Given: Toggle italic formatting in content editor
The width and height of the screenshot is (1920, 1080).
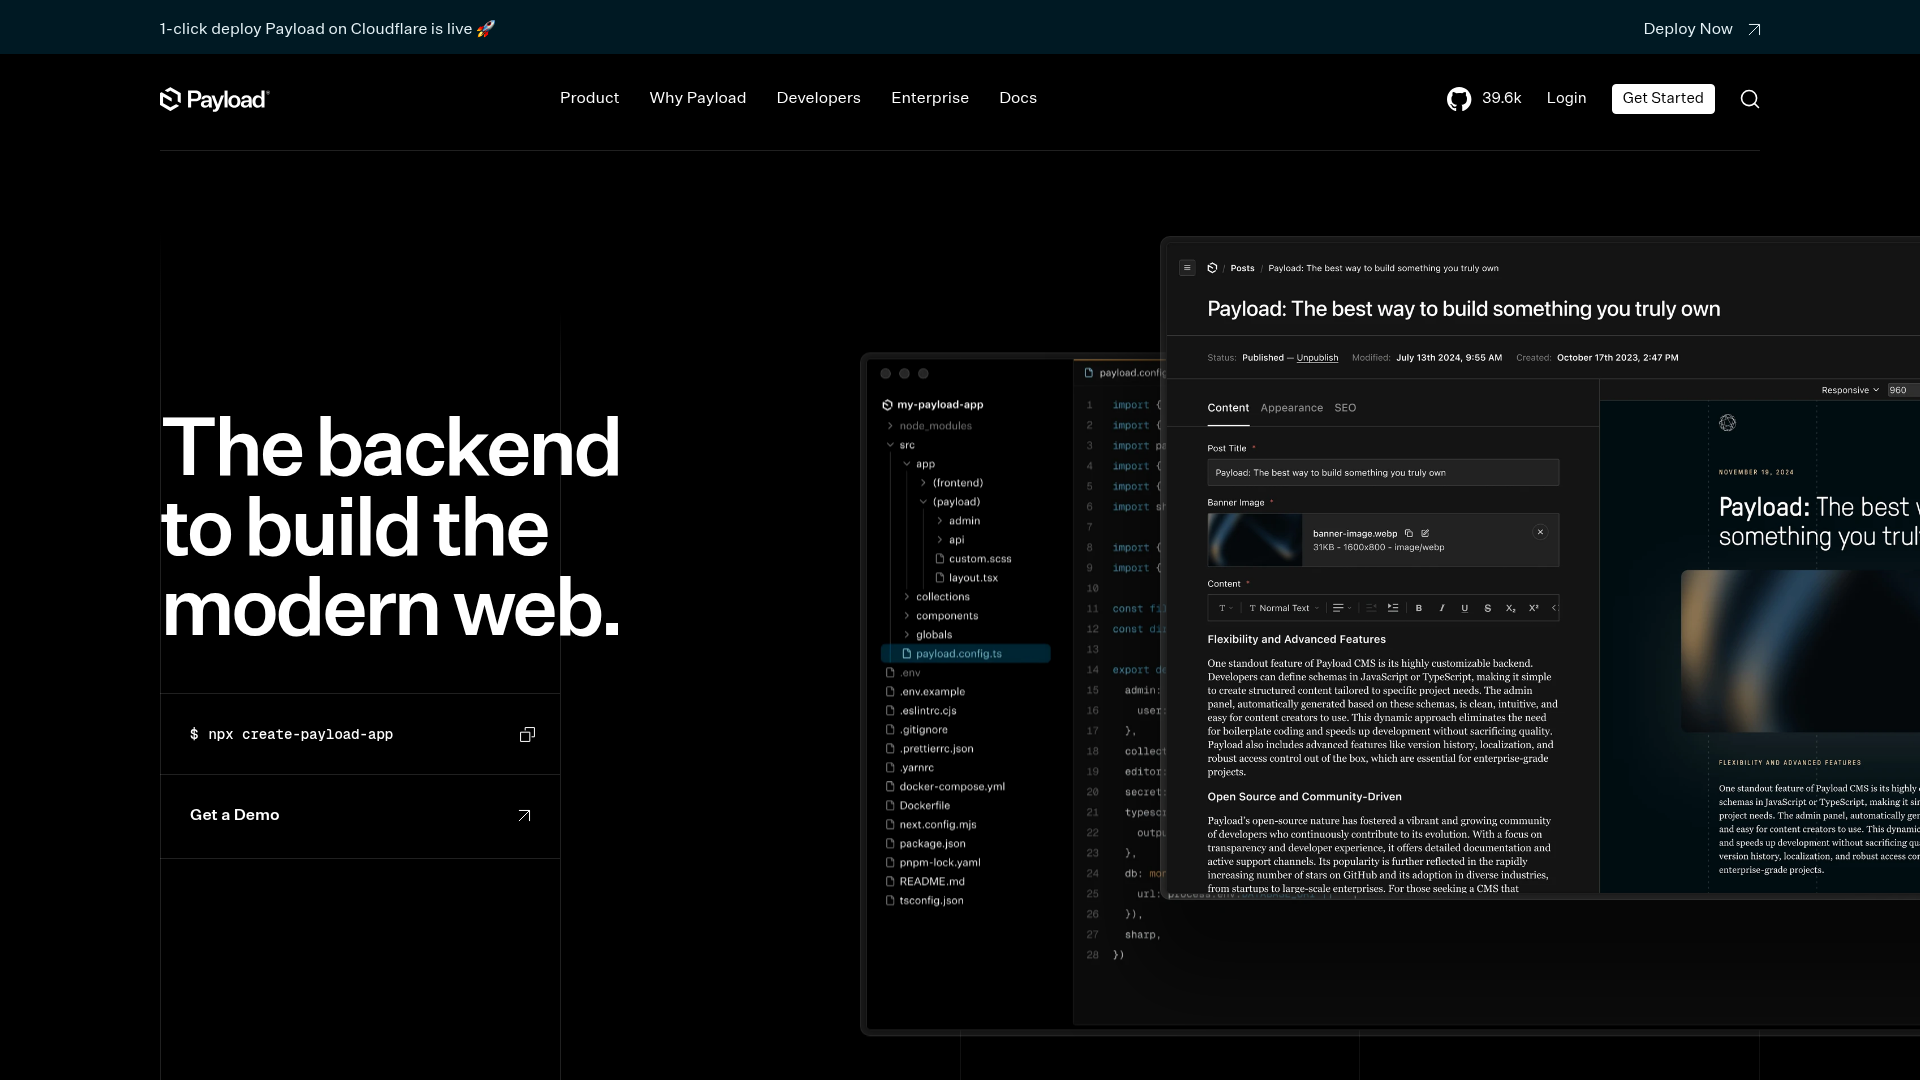Looking at the screenshot, I should [1441, 608].
